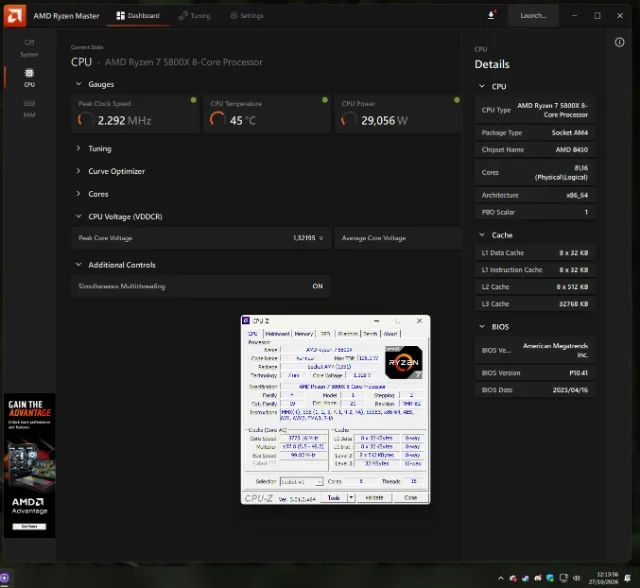Select the Memory tab in CPU-Z
640x588 pixels.
tap(304, 334)
